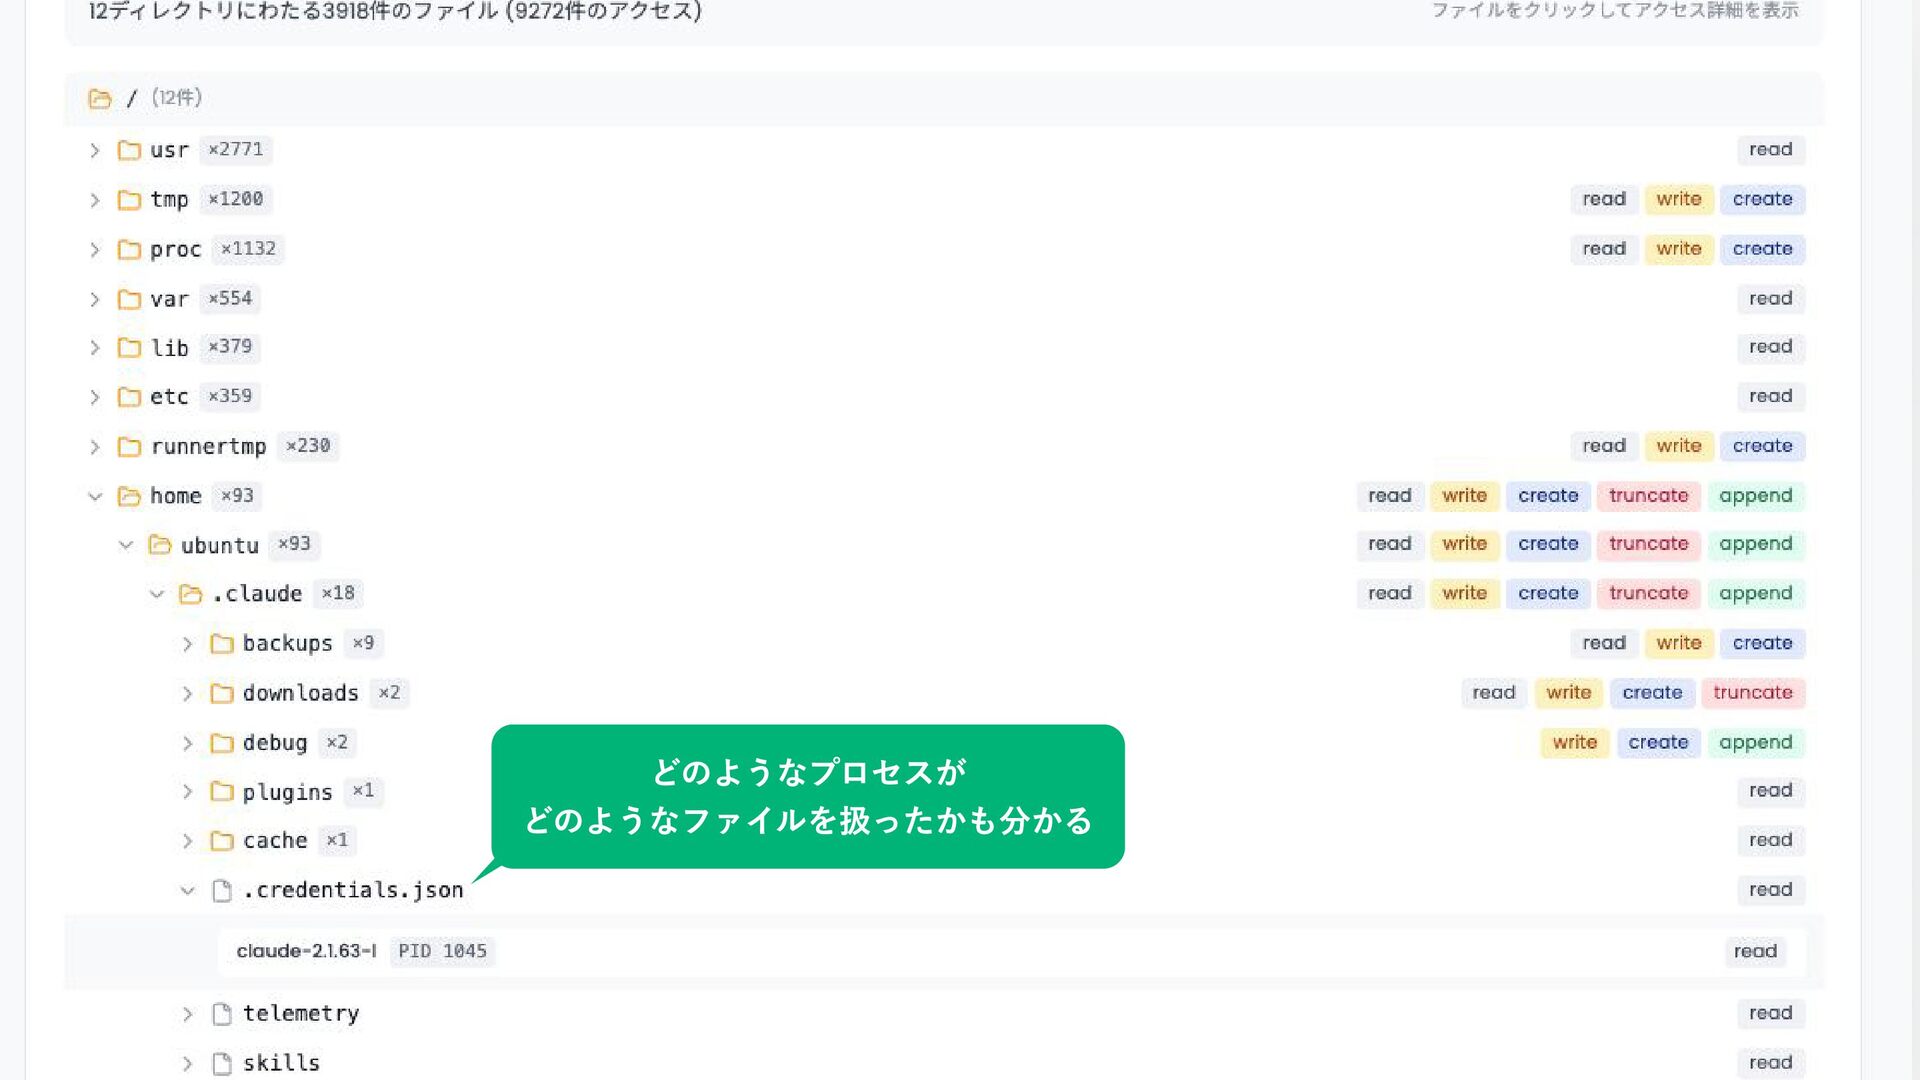Click the .claude open folder icon
This screenshot has width=1920, height=1080.
pos(190,594)
